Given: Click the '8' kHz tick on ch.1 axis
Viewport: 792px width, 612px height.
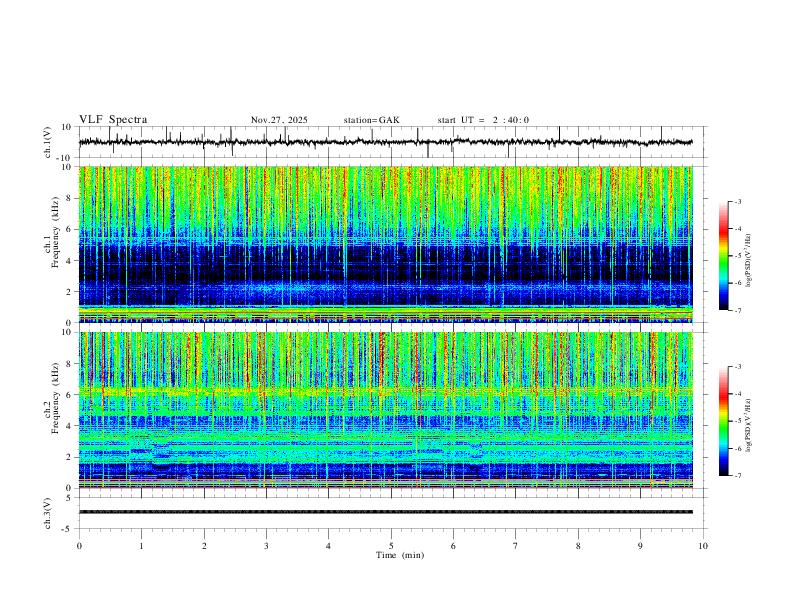Looking at the screenshot, I should point(71,198).
